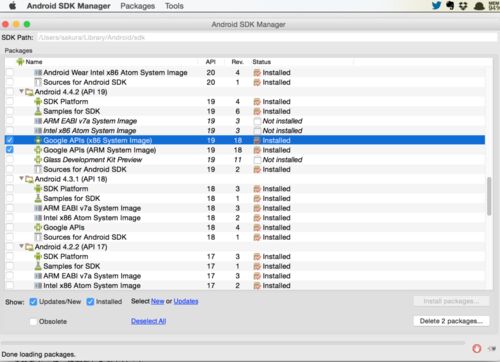Image resolution: width=500 pixels, height=362 pixels.
Task: Click the Install packages button
Action: coord(451,301)
